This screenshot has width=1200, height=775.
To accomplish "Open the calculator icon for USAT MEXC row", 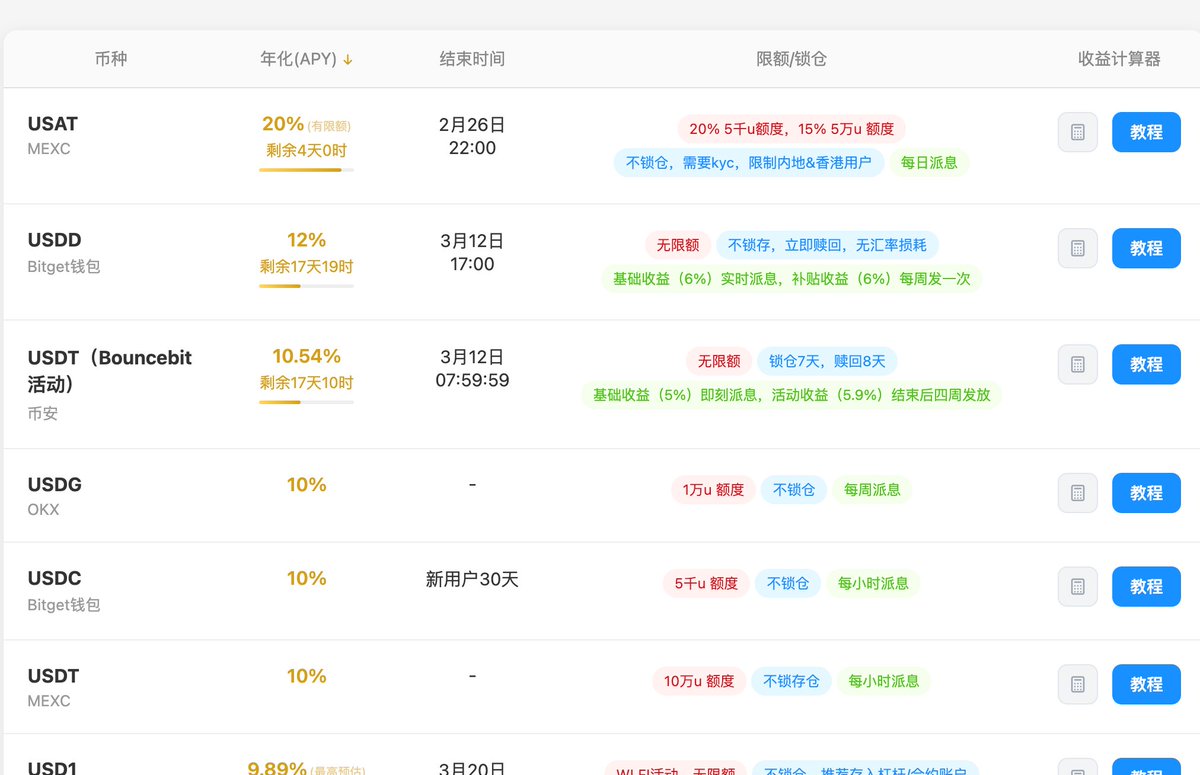I will click(1078, 132).
